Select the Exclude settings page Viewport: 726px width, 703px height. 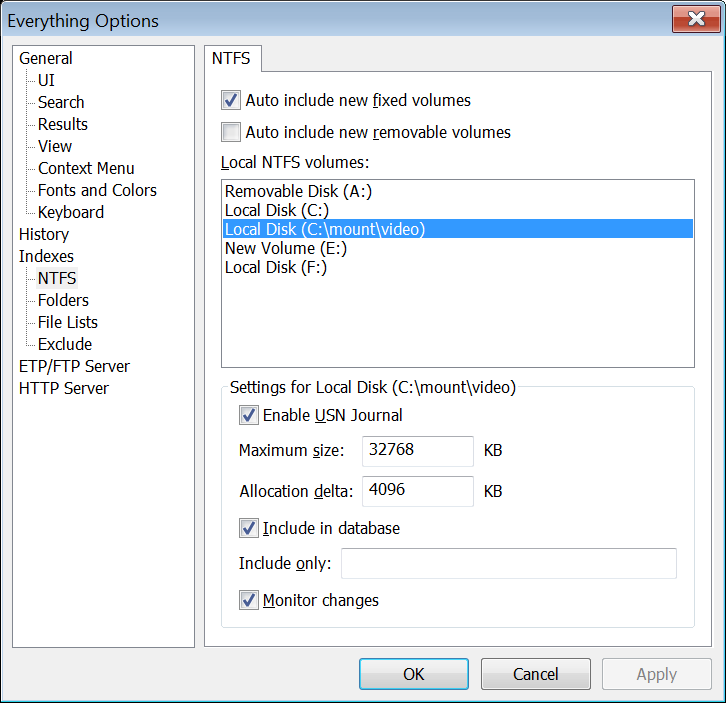click(65, 344)
